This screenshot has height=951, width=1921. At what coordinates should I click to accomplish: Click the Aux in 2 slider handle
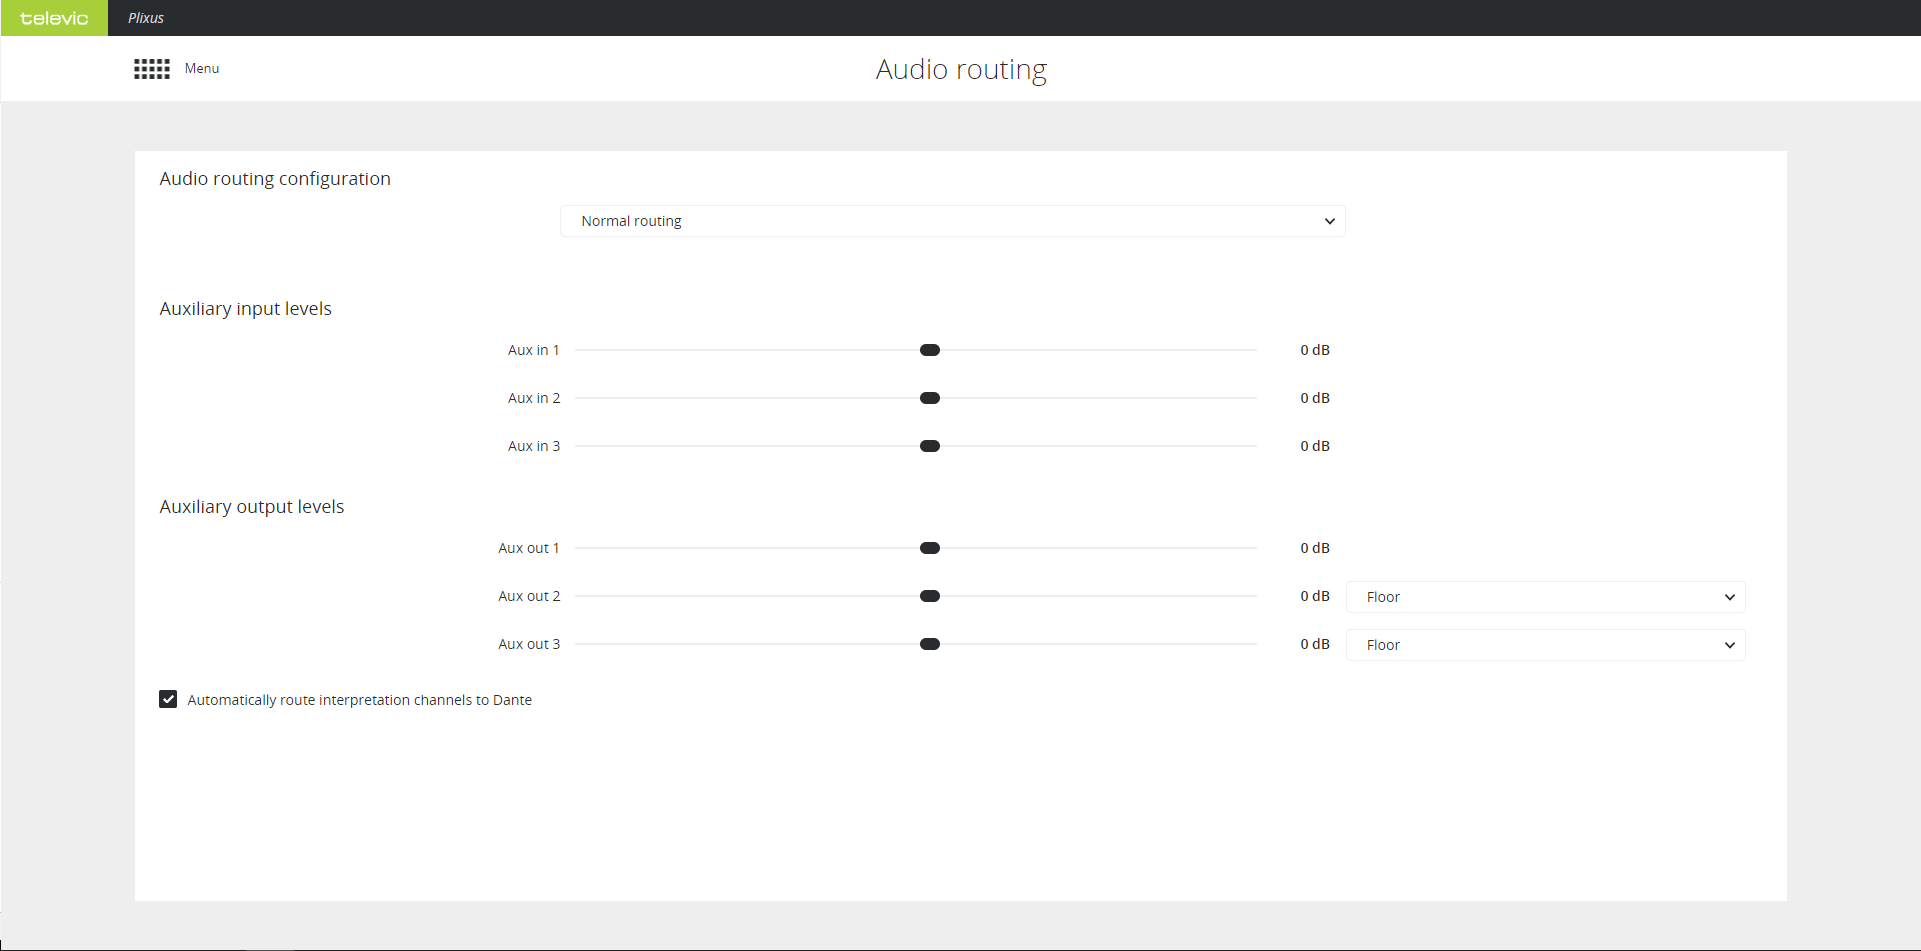point(930,398)
